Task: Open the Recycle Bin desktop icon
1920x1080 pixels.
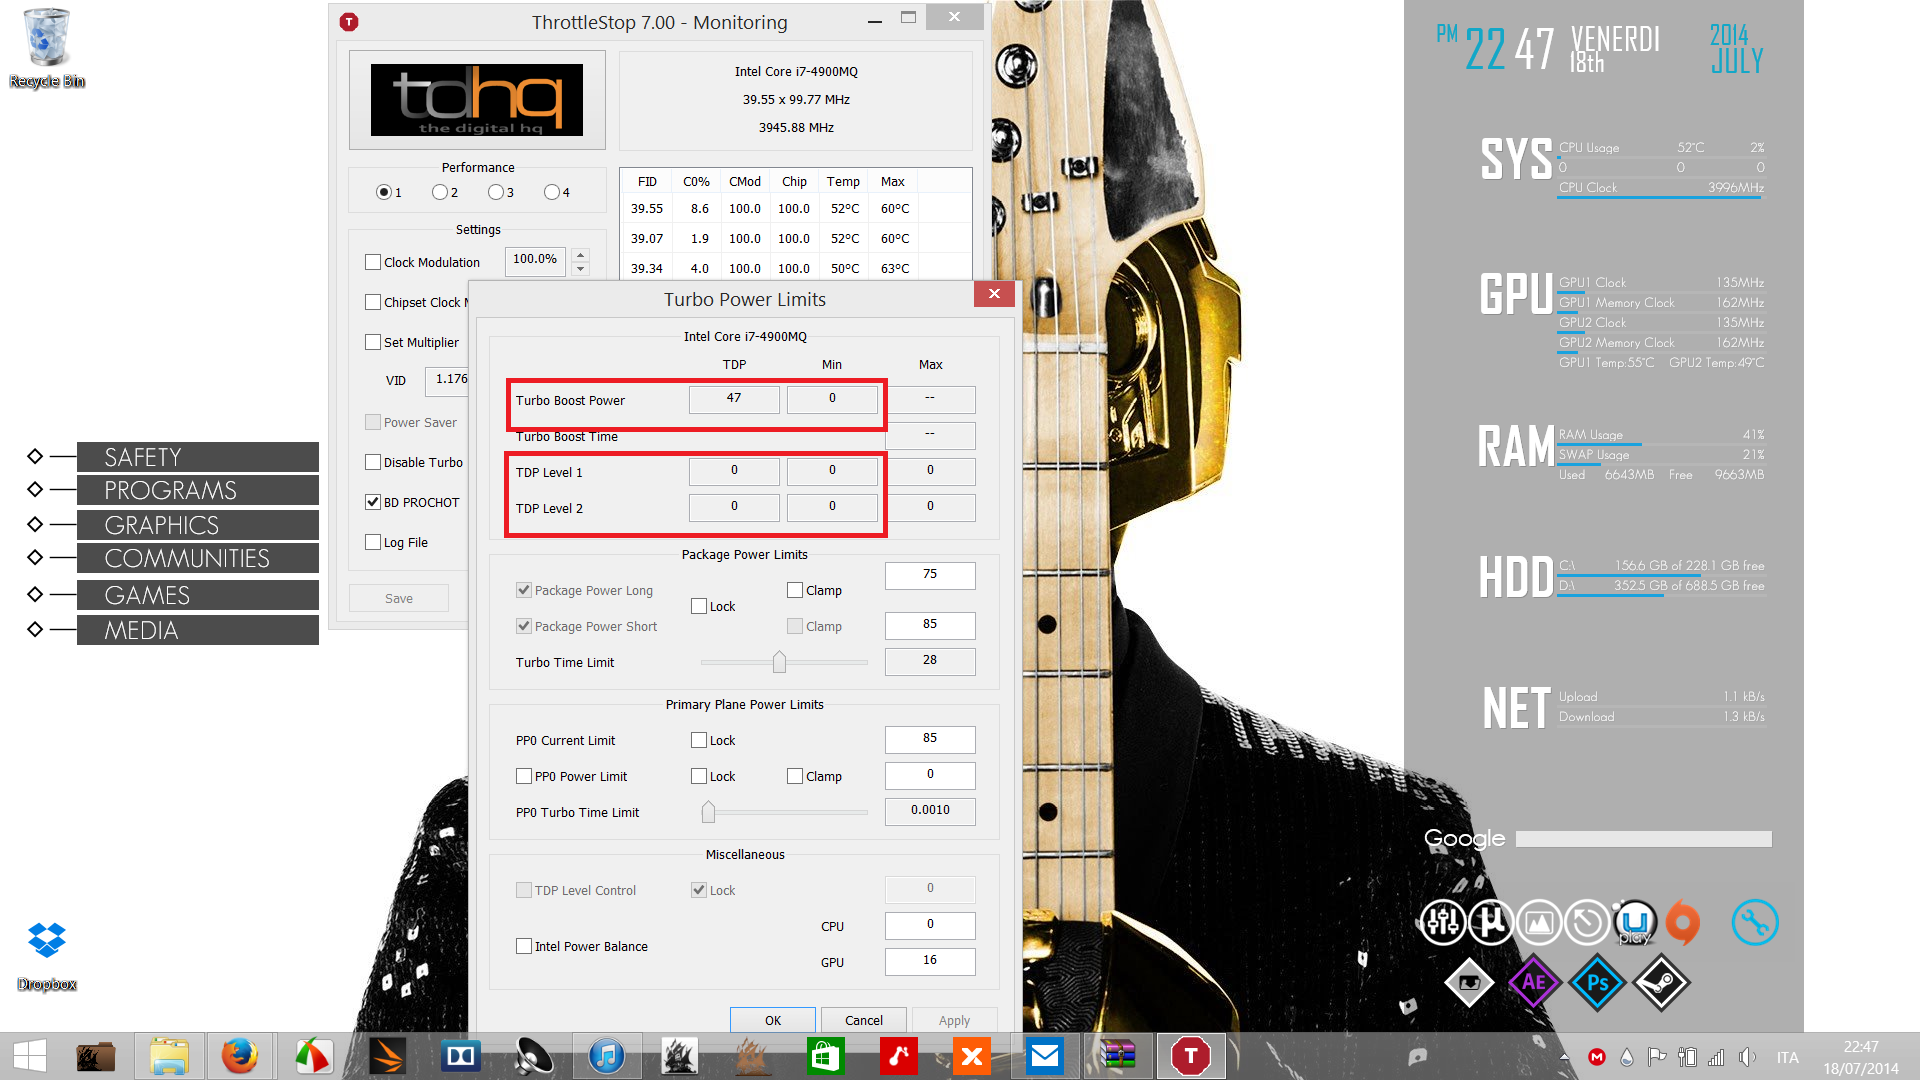Action: pyautogui.click(x=47, y=48)
